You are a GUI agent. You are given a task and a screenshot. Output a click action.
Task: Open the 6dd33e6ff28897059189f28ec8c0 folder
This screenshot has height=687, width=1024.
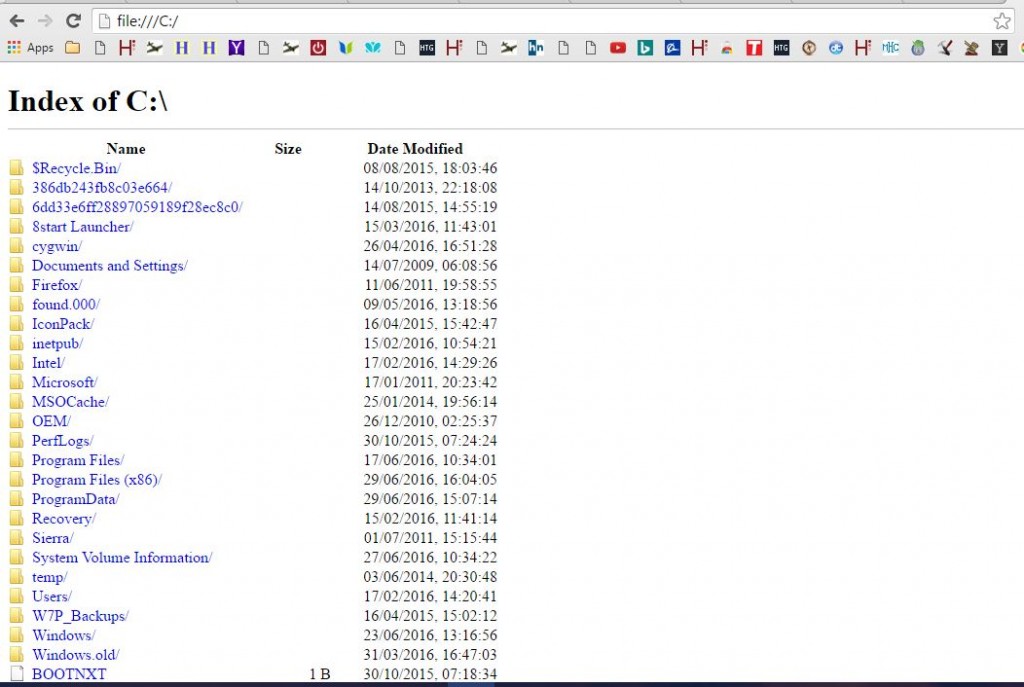click(137, 207)
